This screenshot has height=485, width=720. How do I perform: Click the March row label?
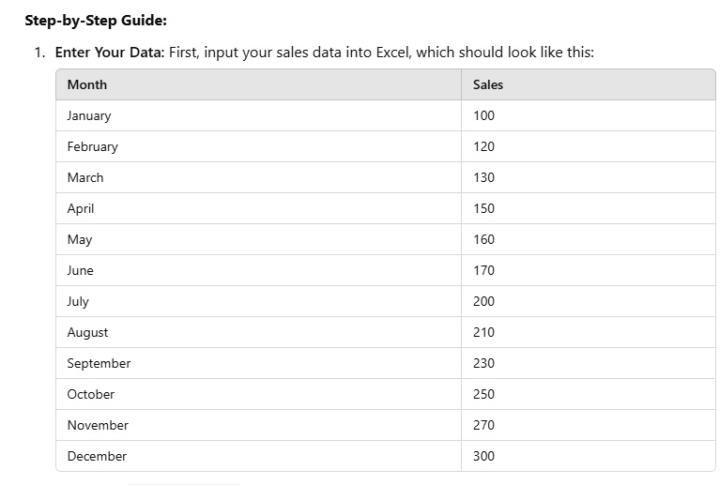point(85,178)
